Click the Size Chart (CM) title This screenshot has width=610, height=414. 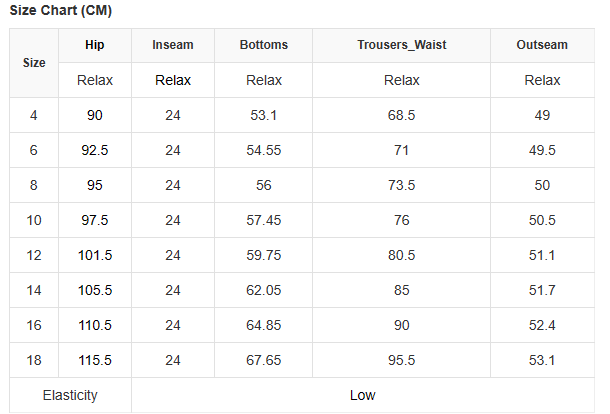61,11
